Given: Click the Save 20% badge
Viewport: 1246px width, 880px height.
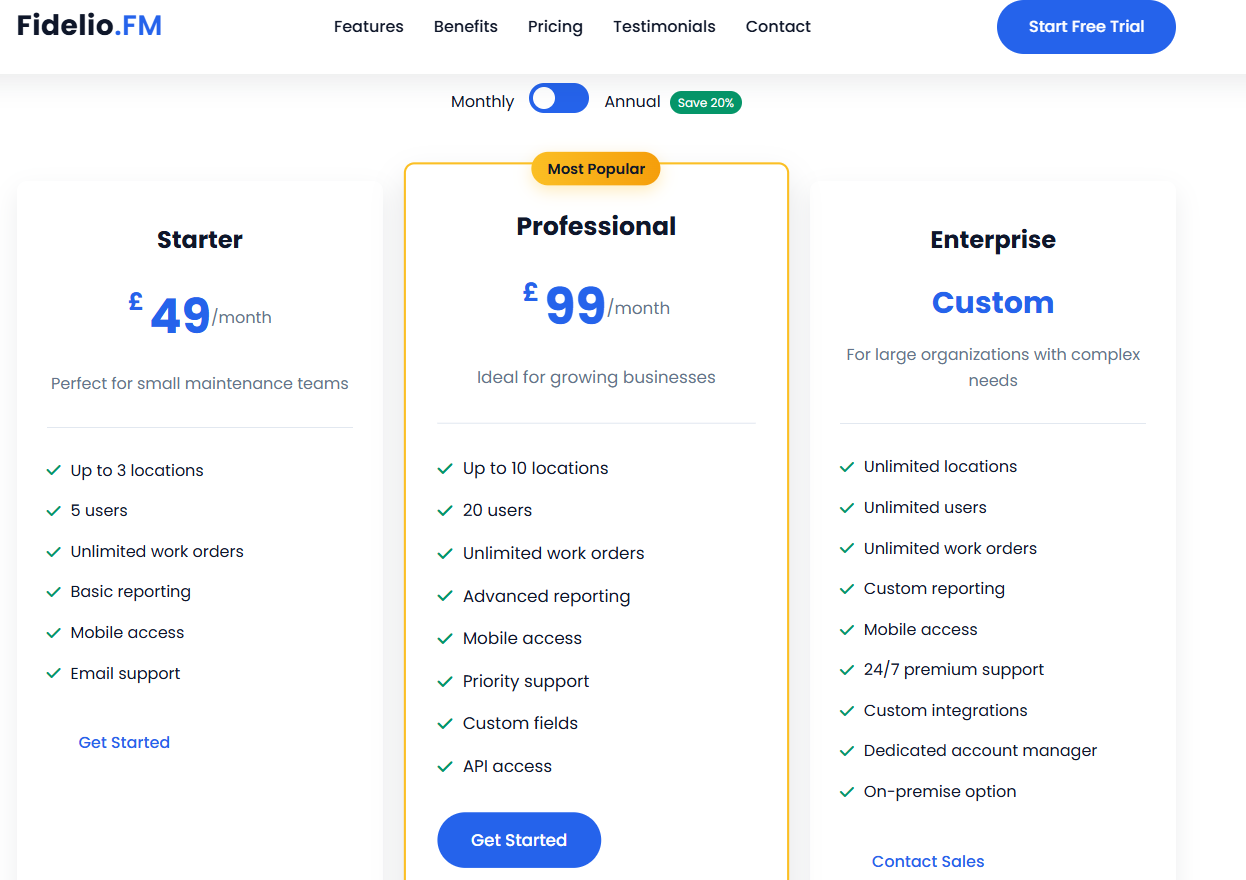Looking at the screenshot, I should point(705,102).
